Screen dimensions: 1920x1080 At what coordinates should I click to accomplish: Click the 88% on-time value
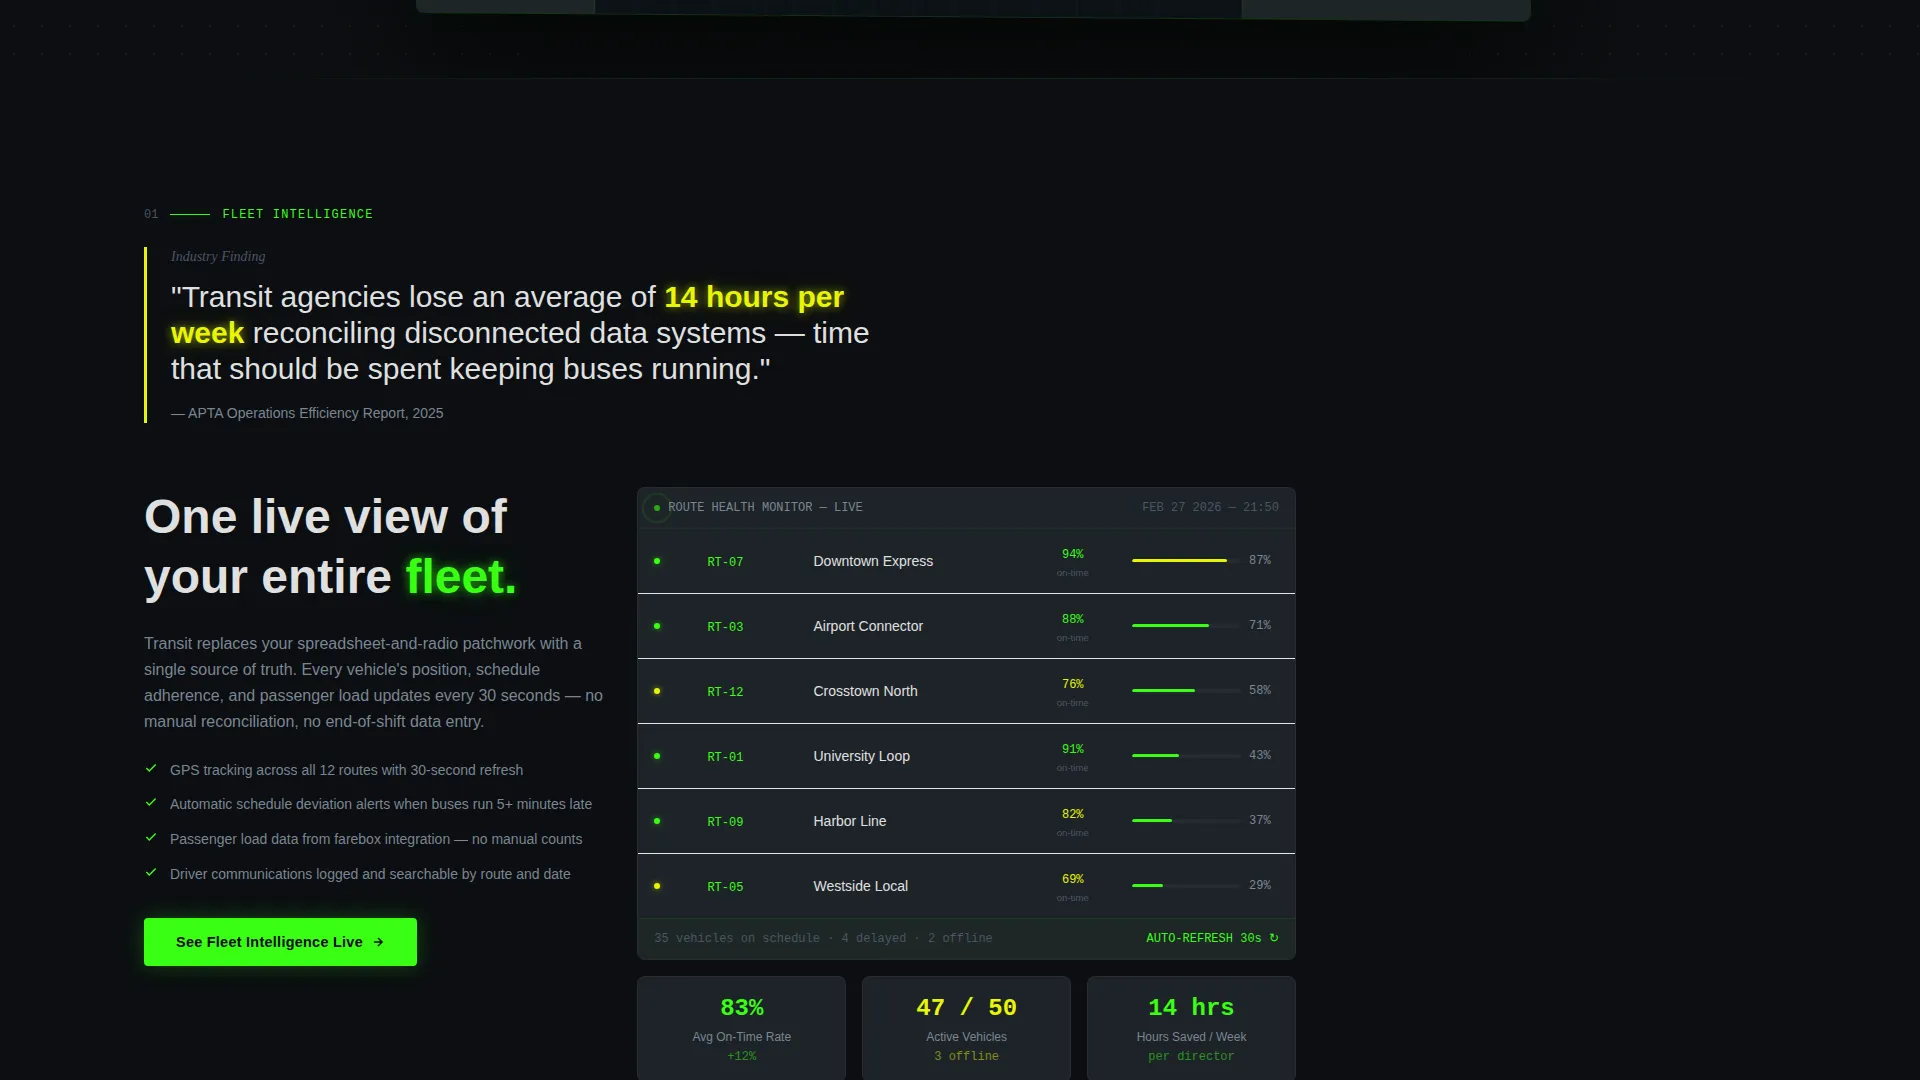pos(1073,619)
